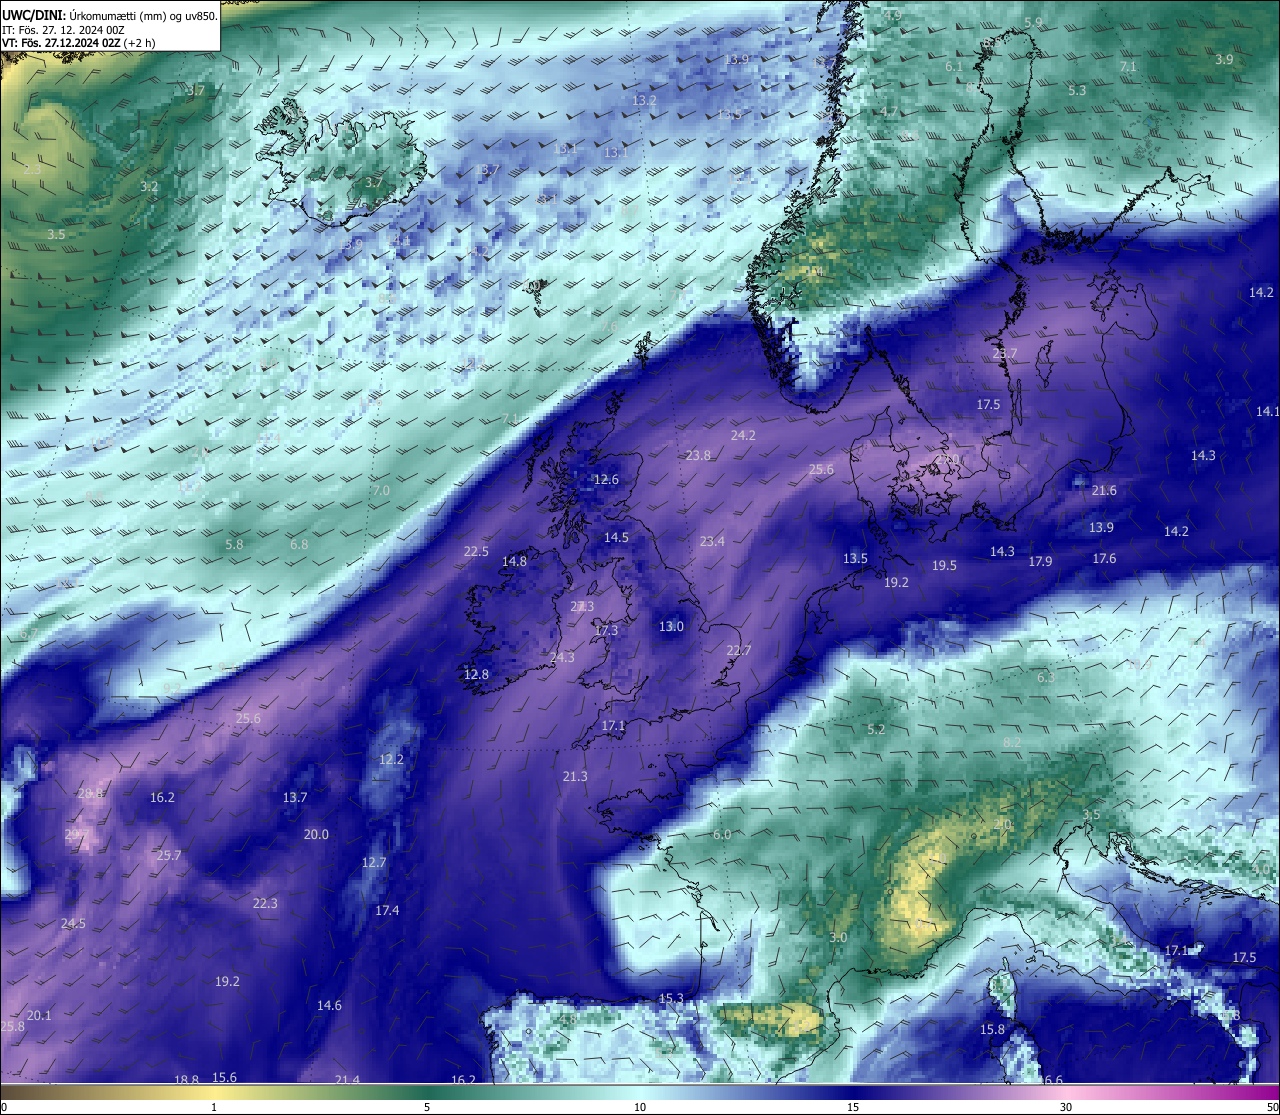Select the 15.8 value near Corsica

[x=992, y=1030]
